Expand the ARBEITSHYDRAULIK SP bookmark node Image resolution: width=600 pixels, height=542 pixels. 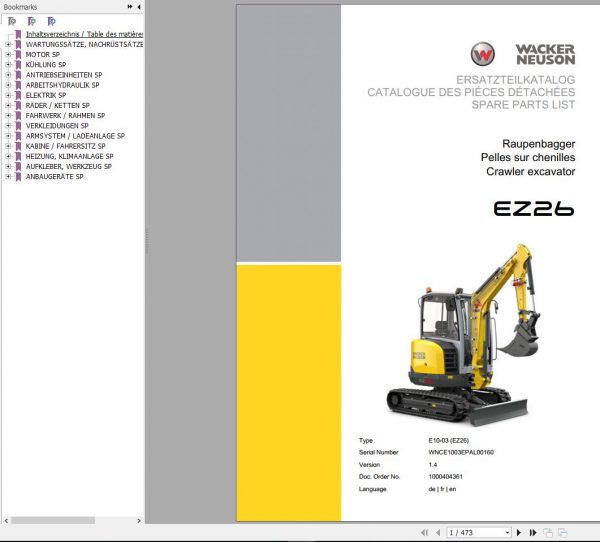pos(8,85)
